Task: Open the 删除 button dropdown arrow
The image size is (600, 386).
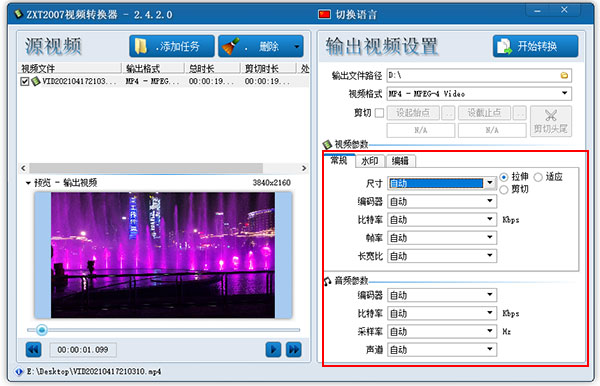Action: click(297, 47)
